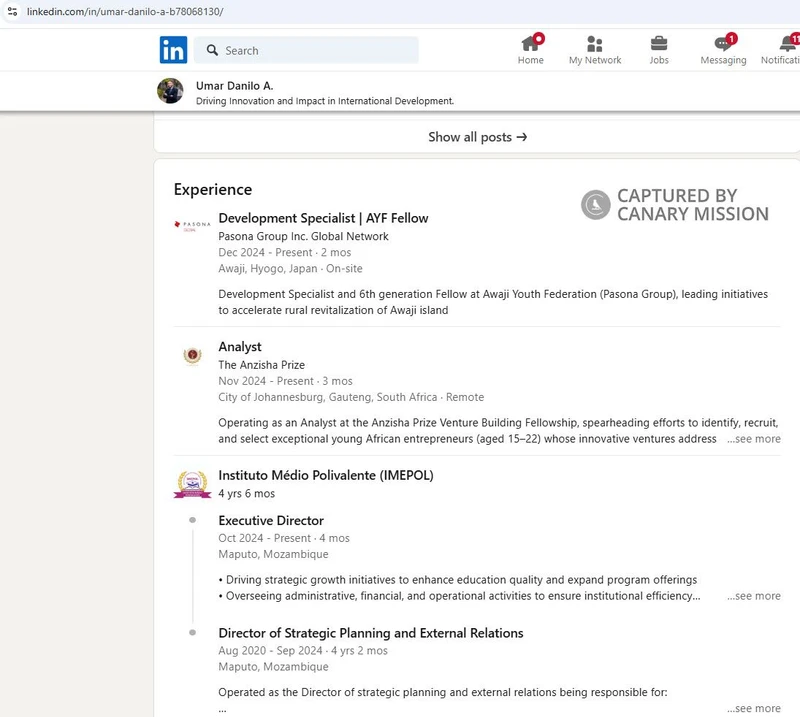Expand see more on Executive Director description
This screenshot has height=717, width=800.
(x=754, y=596)
